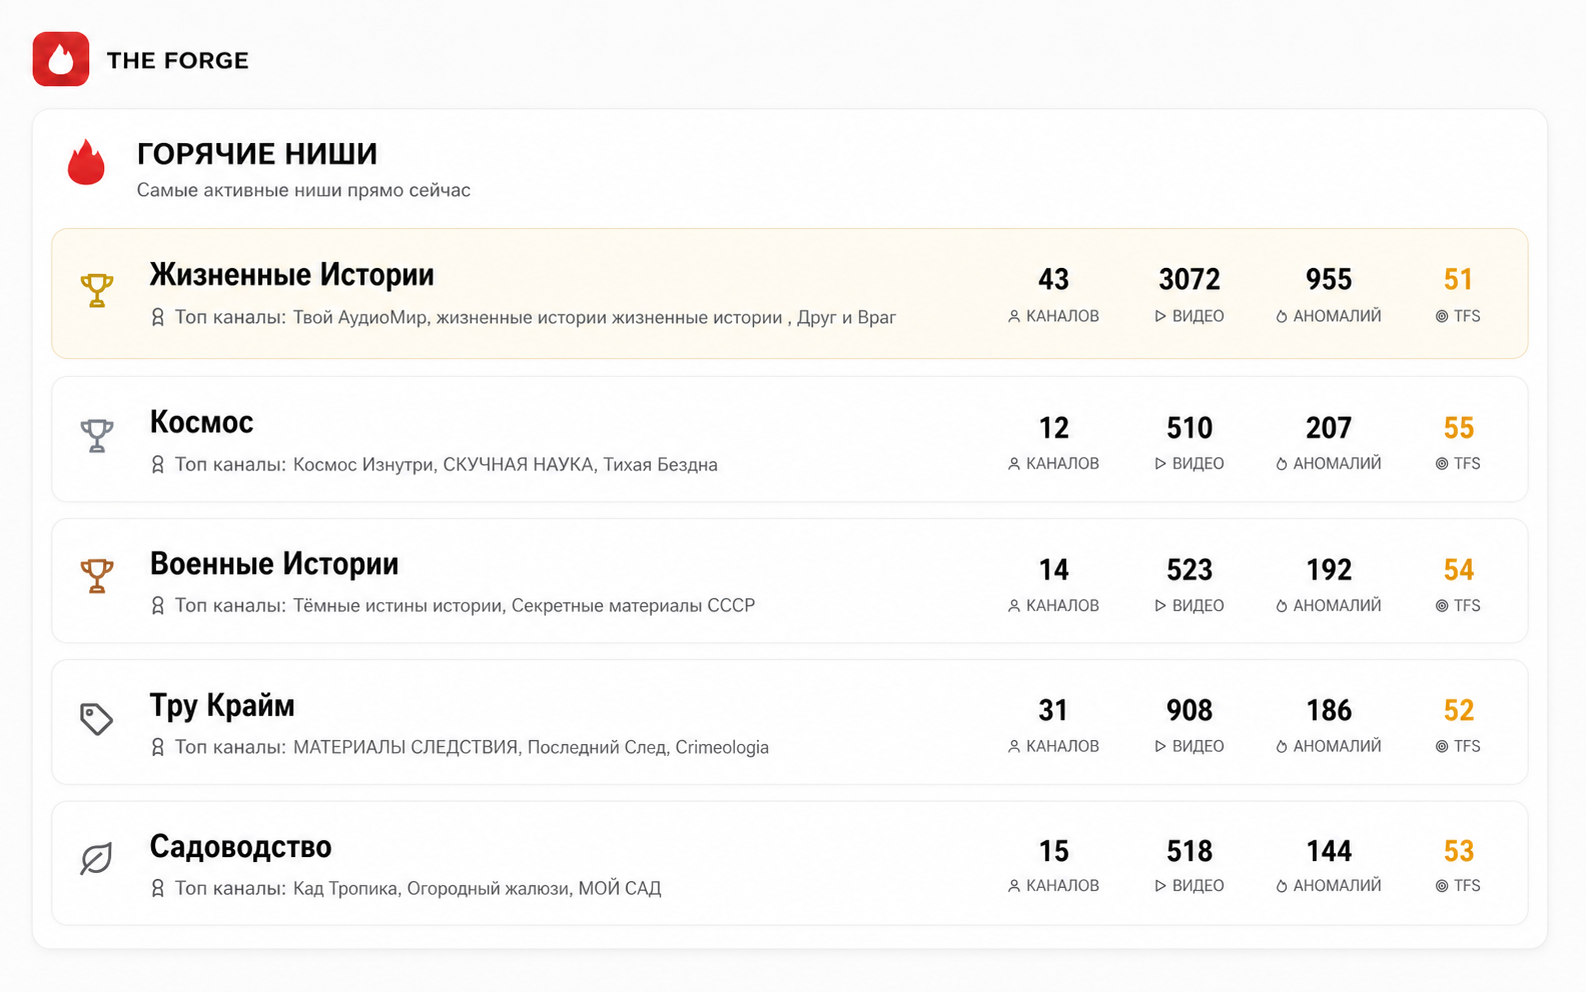Click the TFS score 55
This screenshot has height=992, width=1586.
pyautogui.click(x=1459, y=428)
